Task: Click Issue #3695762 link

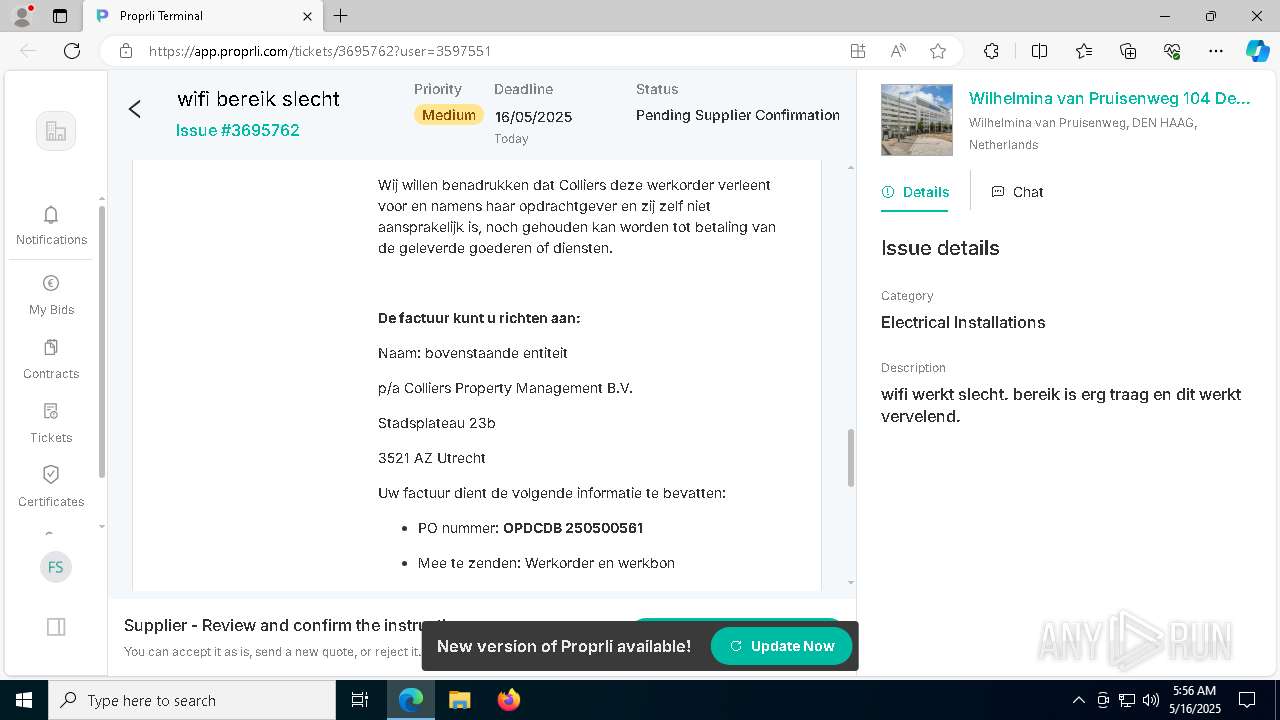Action: click(x=237, y=130)
